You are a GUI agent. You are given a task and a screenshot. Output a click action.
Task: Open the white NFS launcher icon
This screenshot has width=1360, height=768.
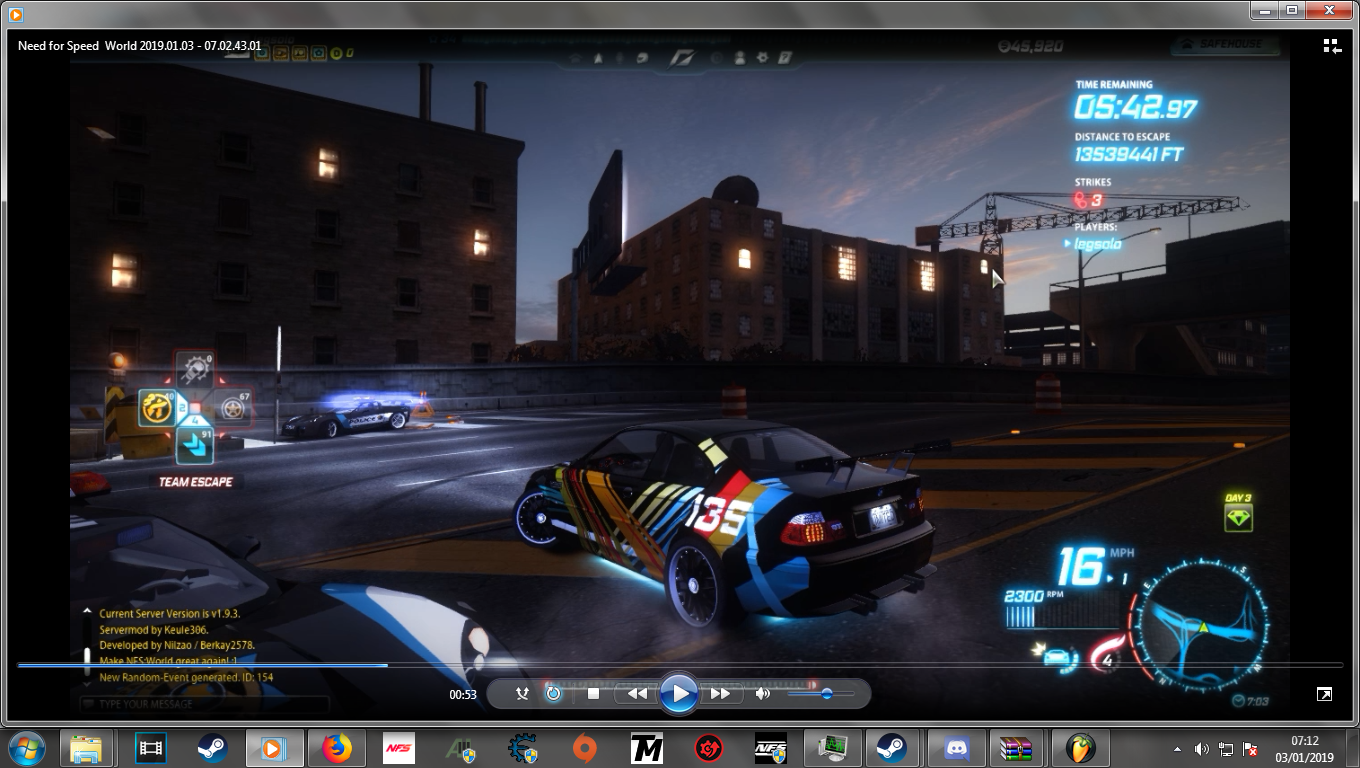(x=398, y=748)
